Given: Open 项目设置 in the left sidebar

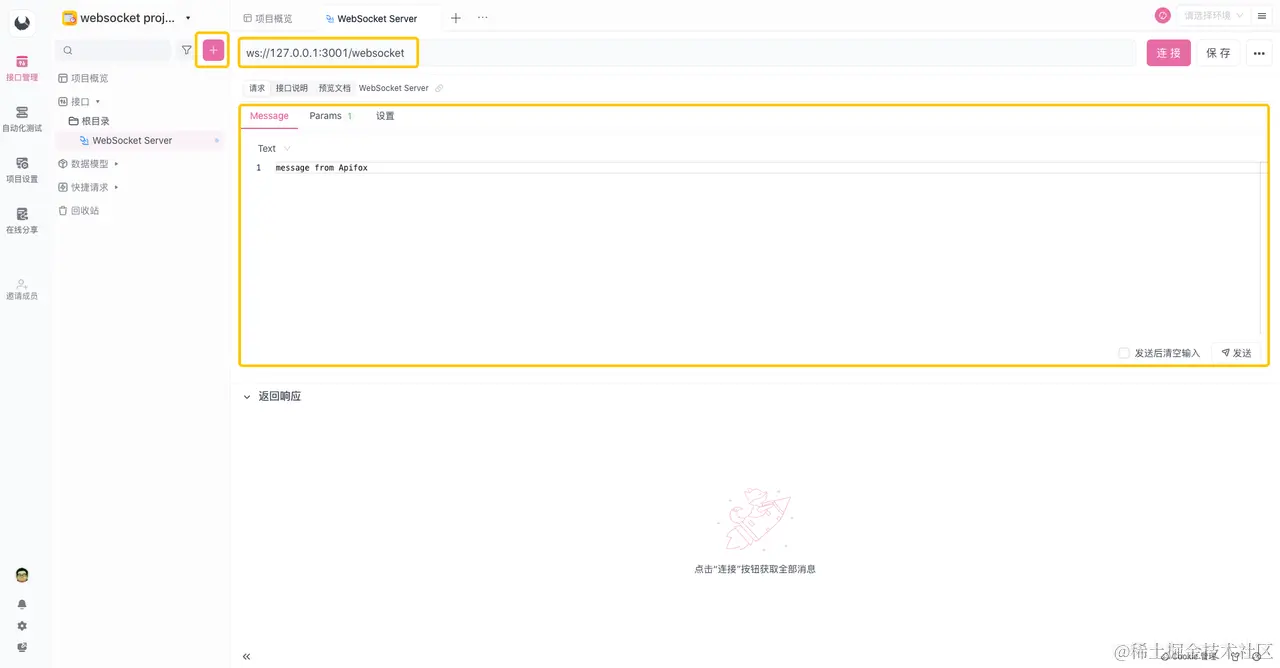Looking at the screenshot, I should point(22,170).
